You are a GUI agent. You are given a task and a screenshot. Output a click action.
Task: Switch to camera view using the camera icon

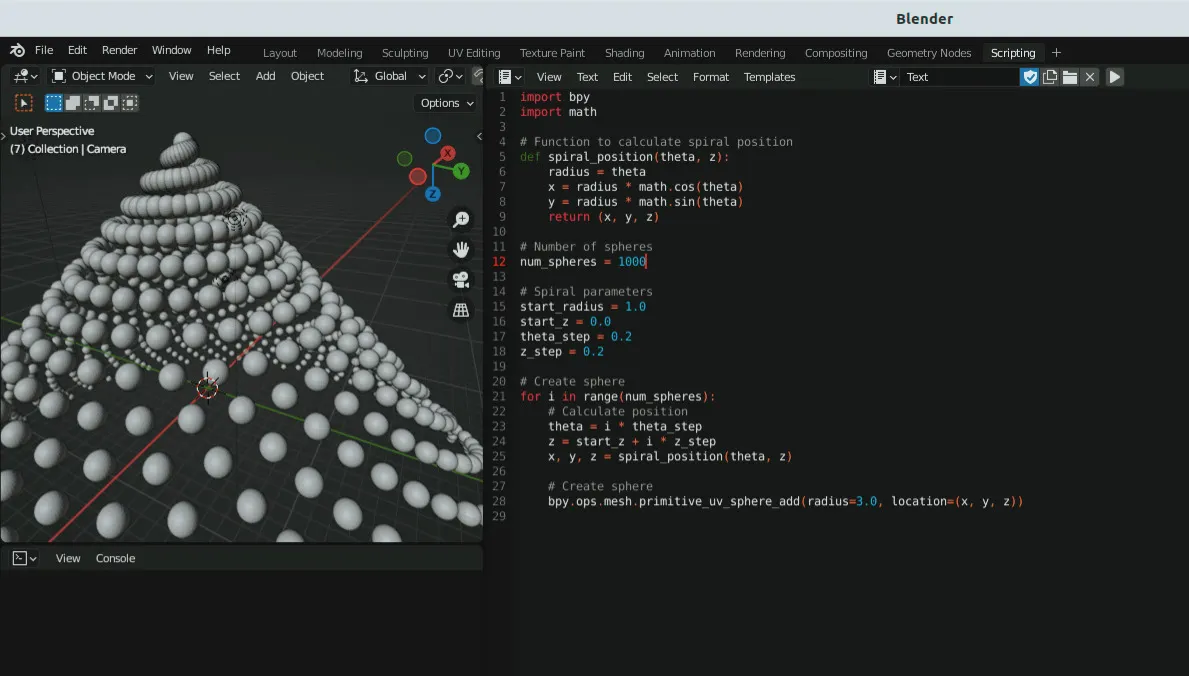click(460, 281)
